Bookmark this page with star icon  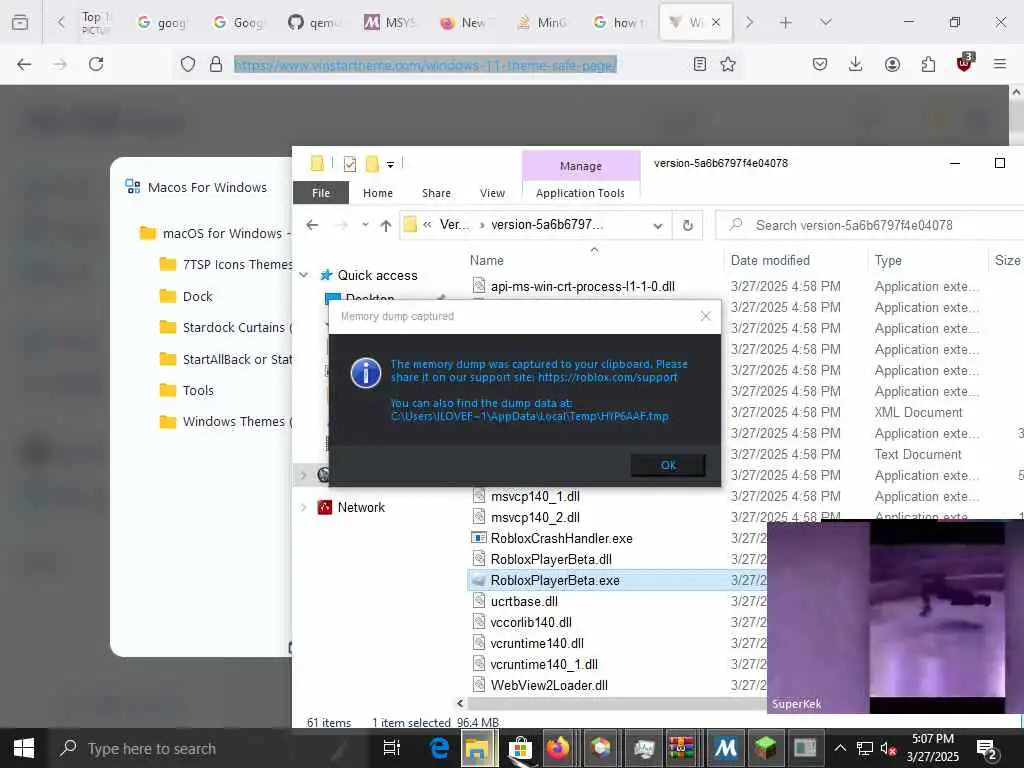[x=728, y=64]
